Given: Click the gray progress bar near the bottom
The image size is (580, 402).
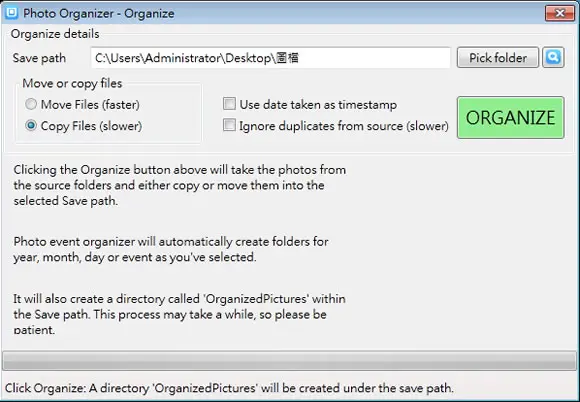Looking at the screenshot, I should coord(289,361).
